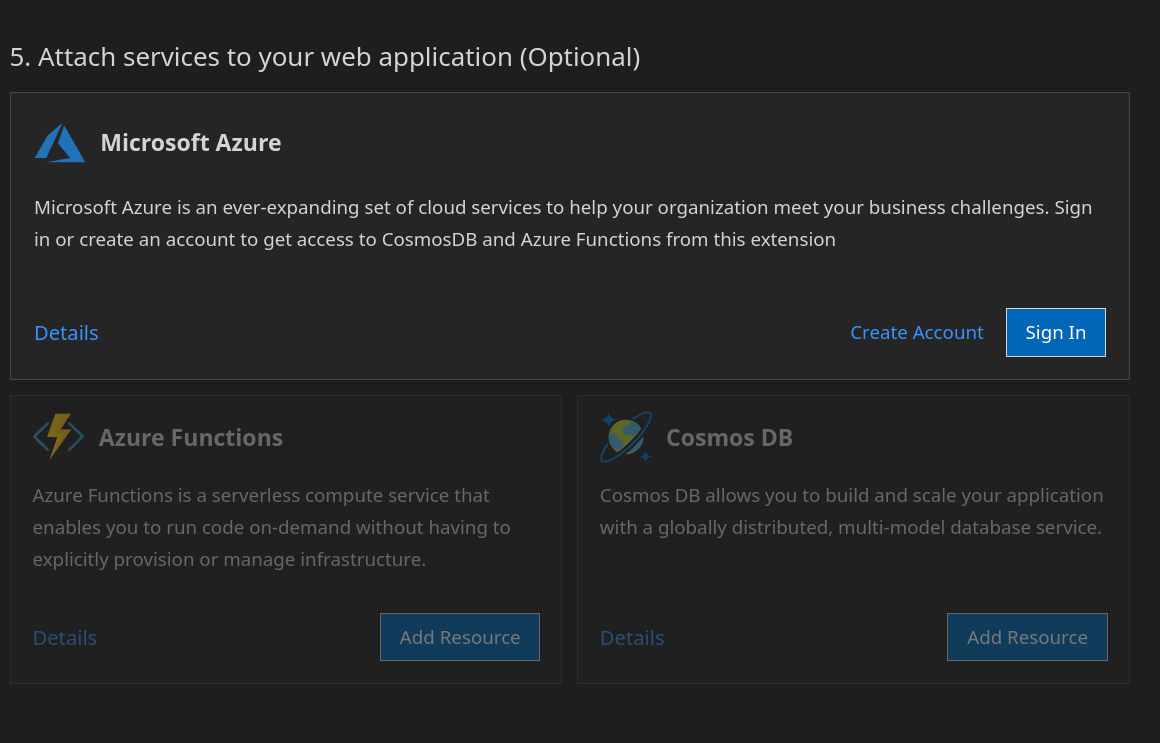1160x743 pixels.
Task: Click the "5. Attach services" section heading
Action: tap(326, 57)
